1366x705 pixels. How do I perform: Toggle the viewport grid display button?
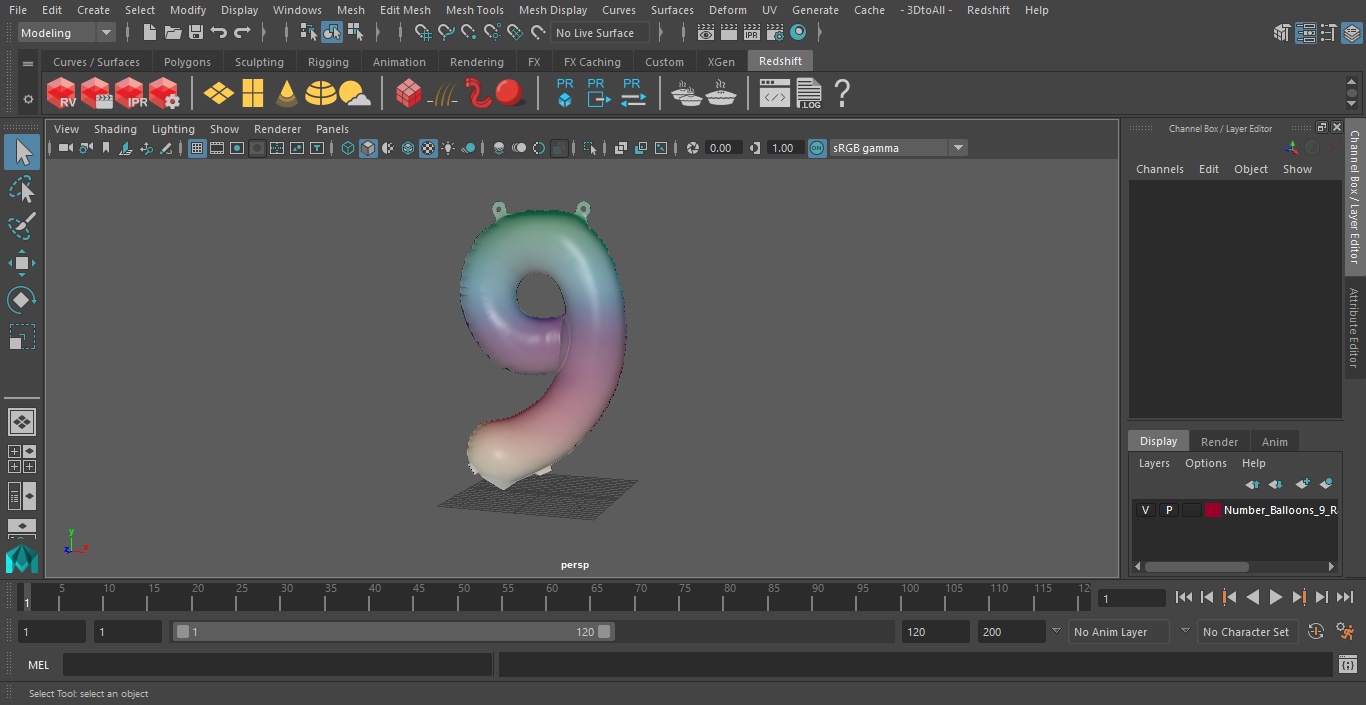[x=197, y=148]
